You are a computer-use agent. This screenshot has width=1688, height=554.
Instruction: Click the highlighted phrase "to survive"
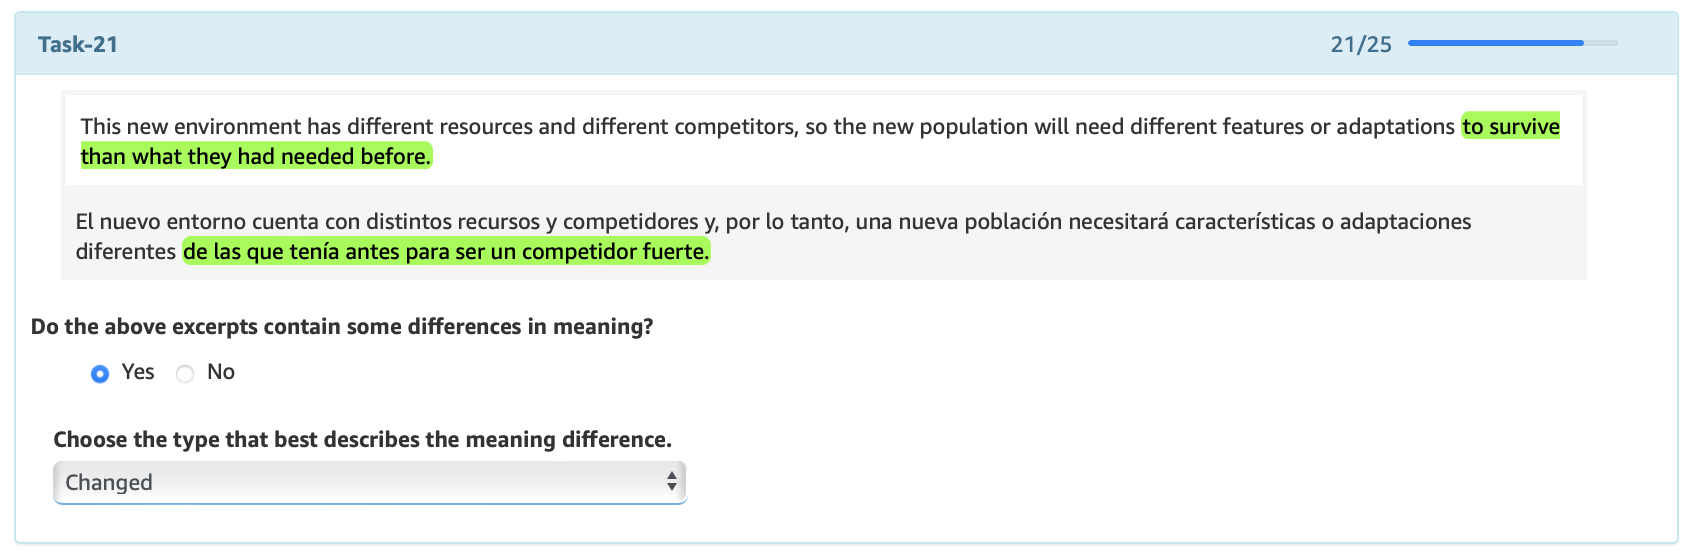click(1510, 126)
